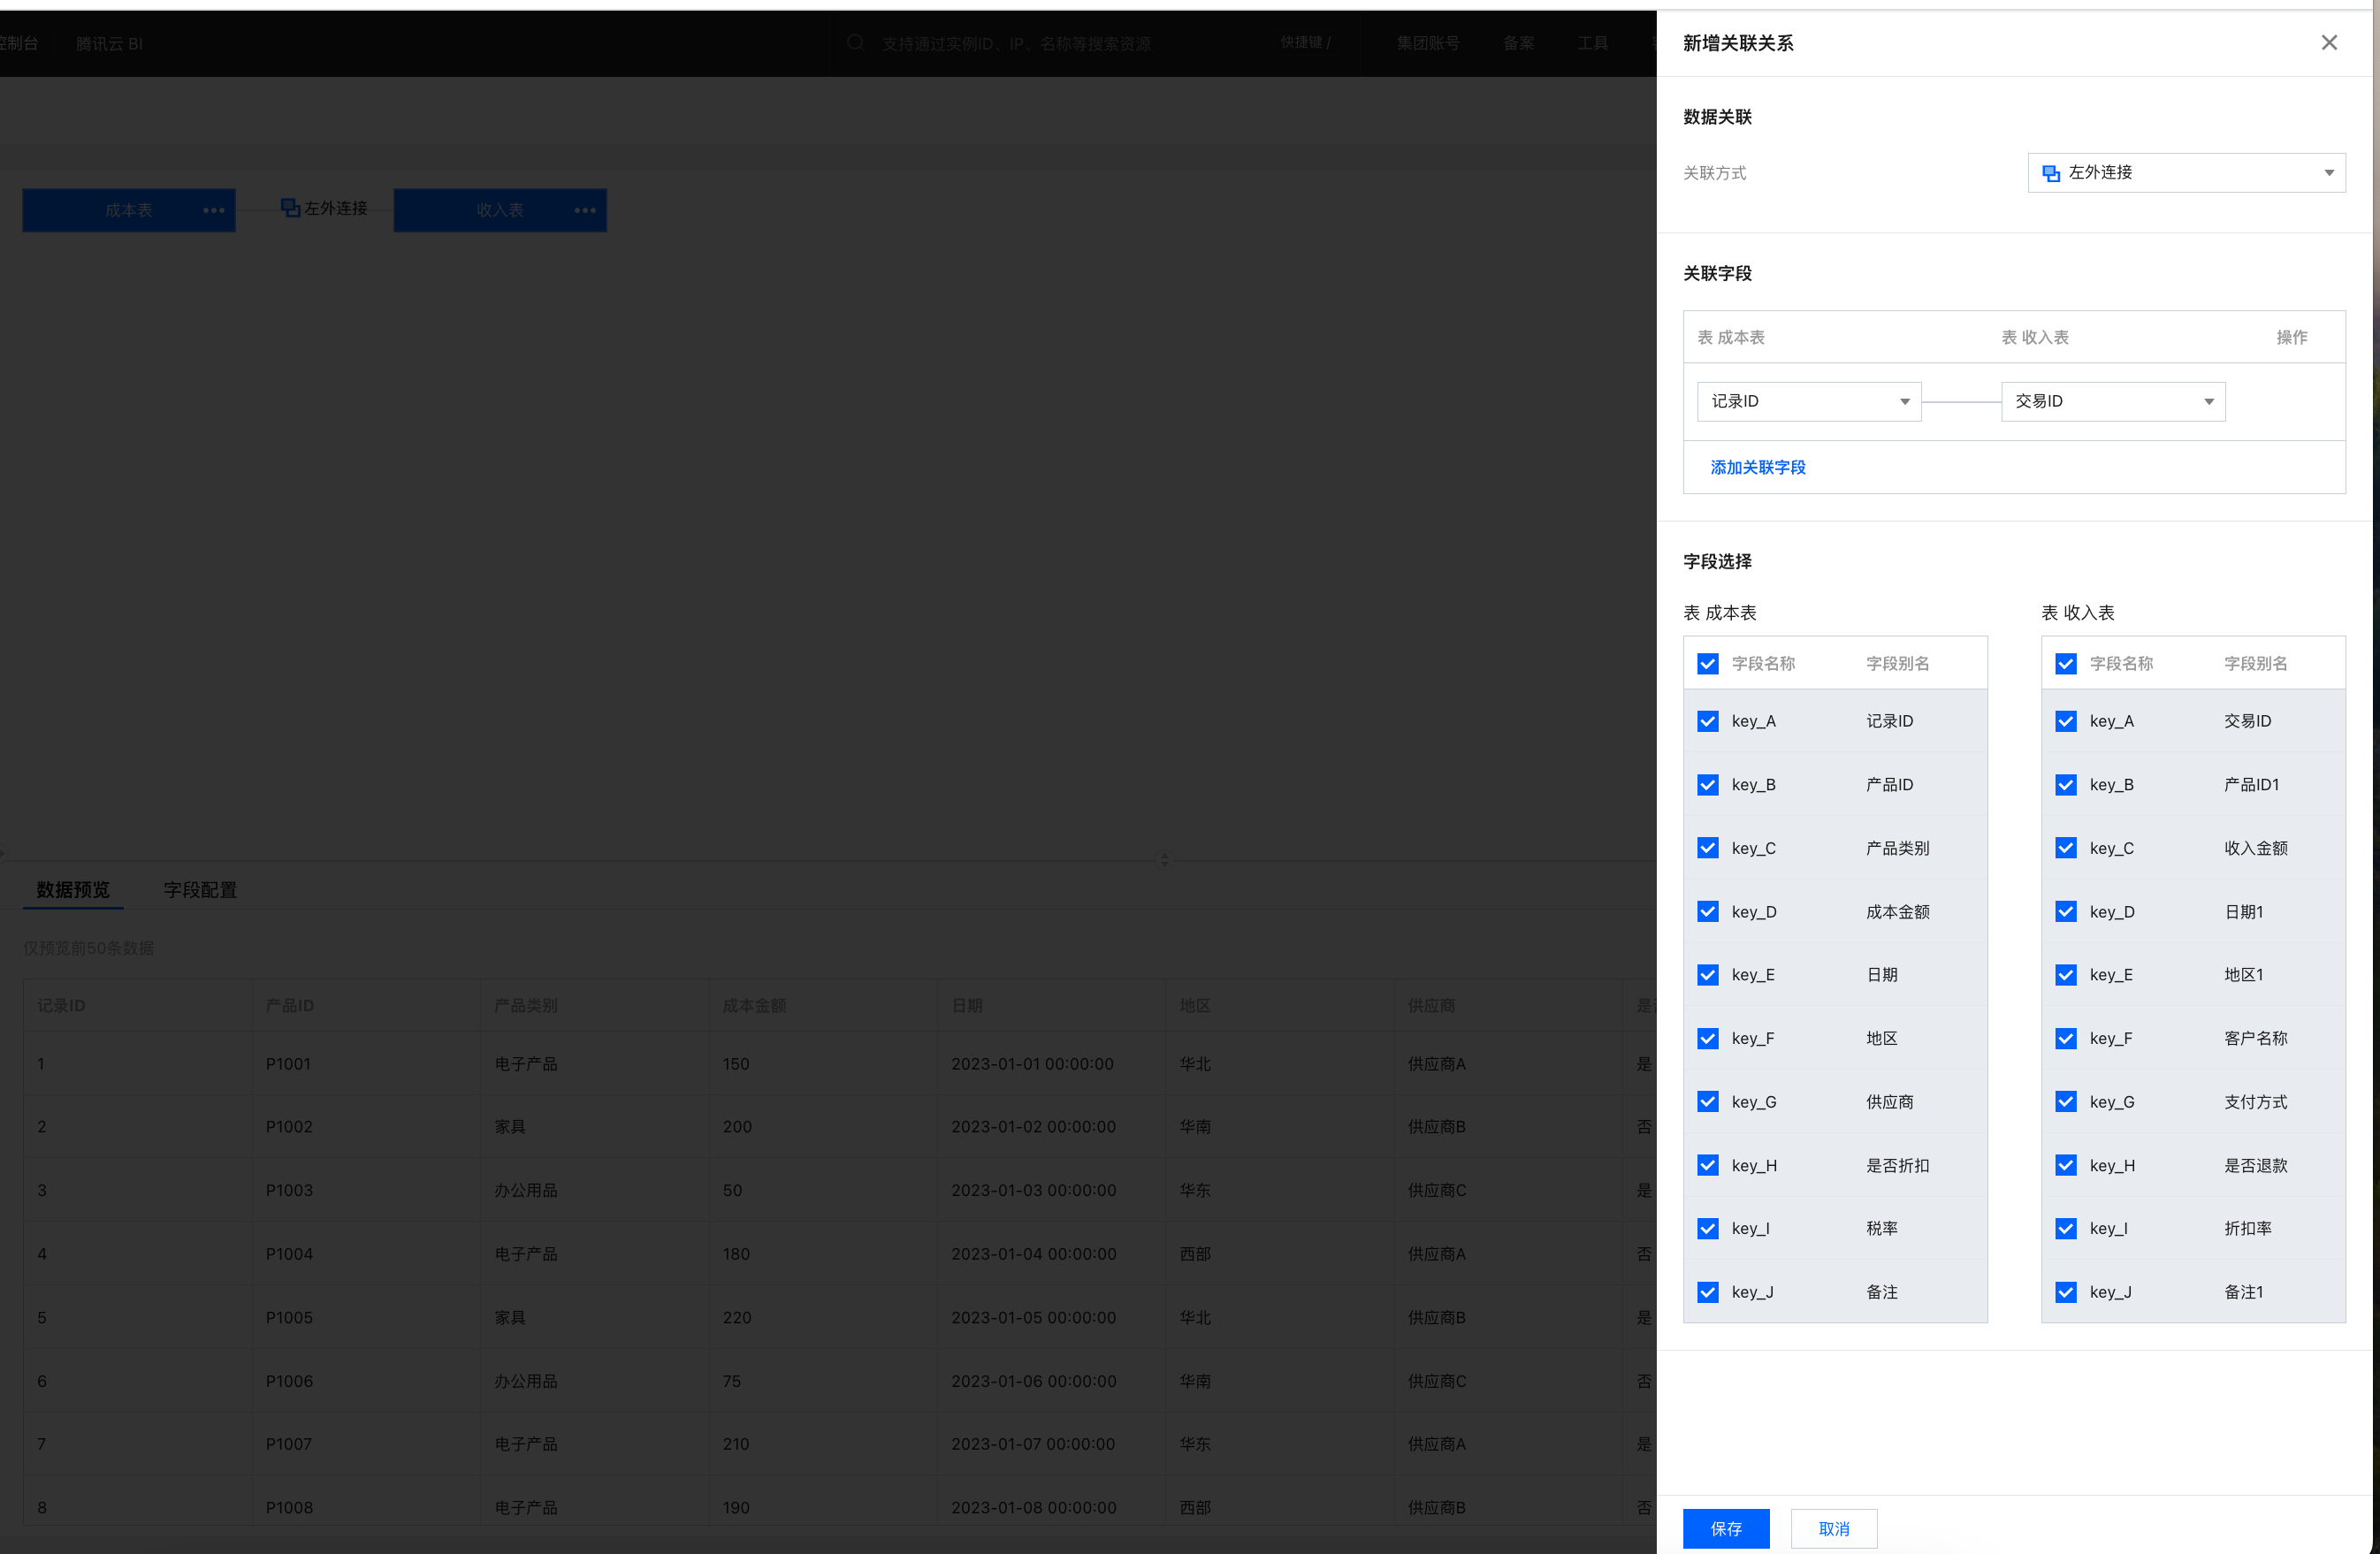Click the top-bar resource search field
Viewport: 2380px width, 1554px height.
1015,43
